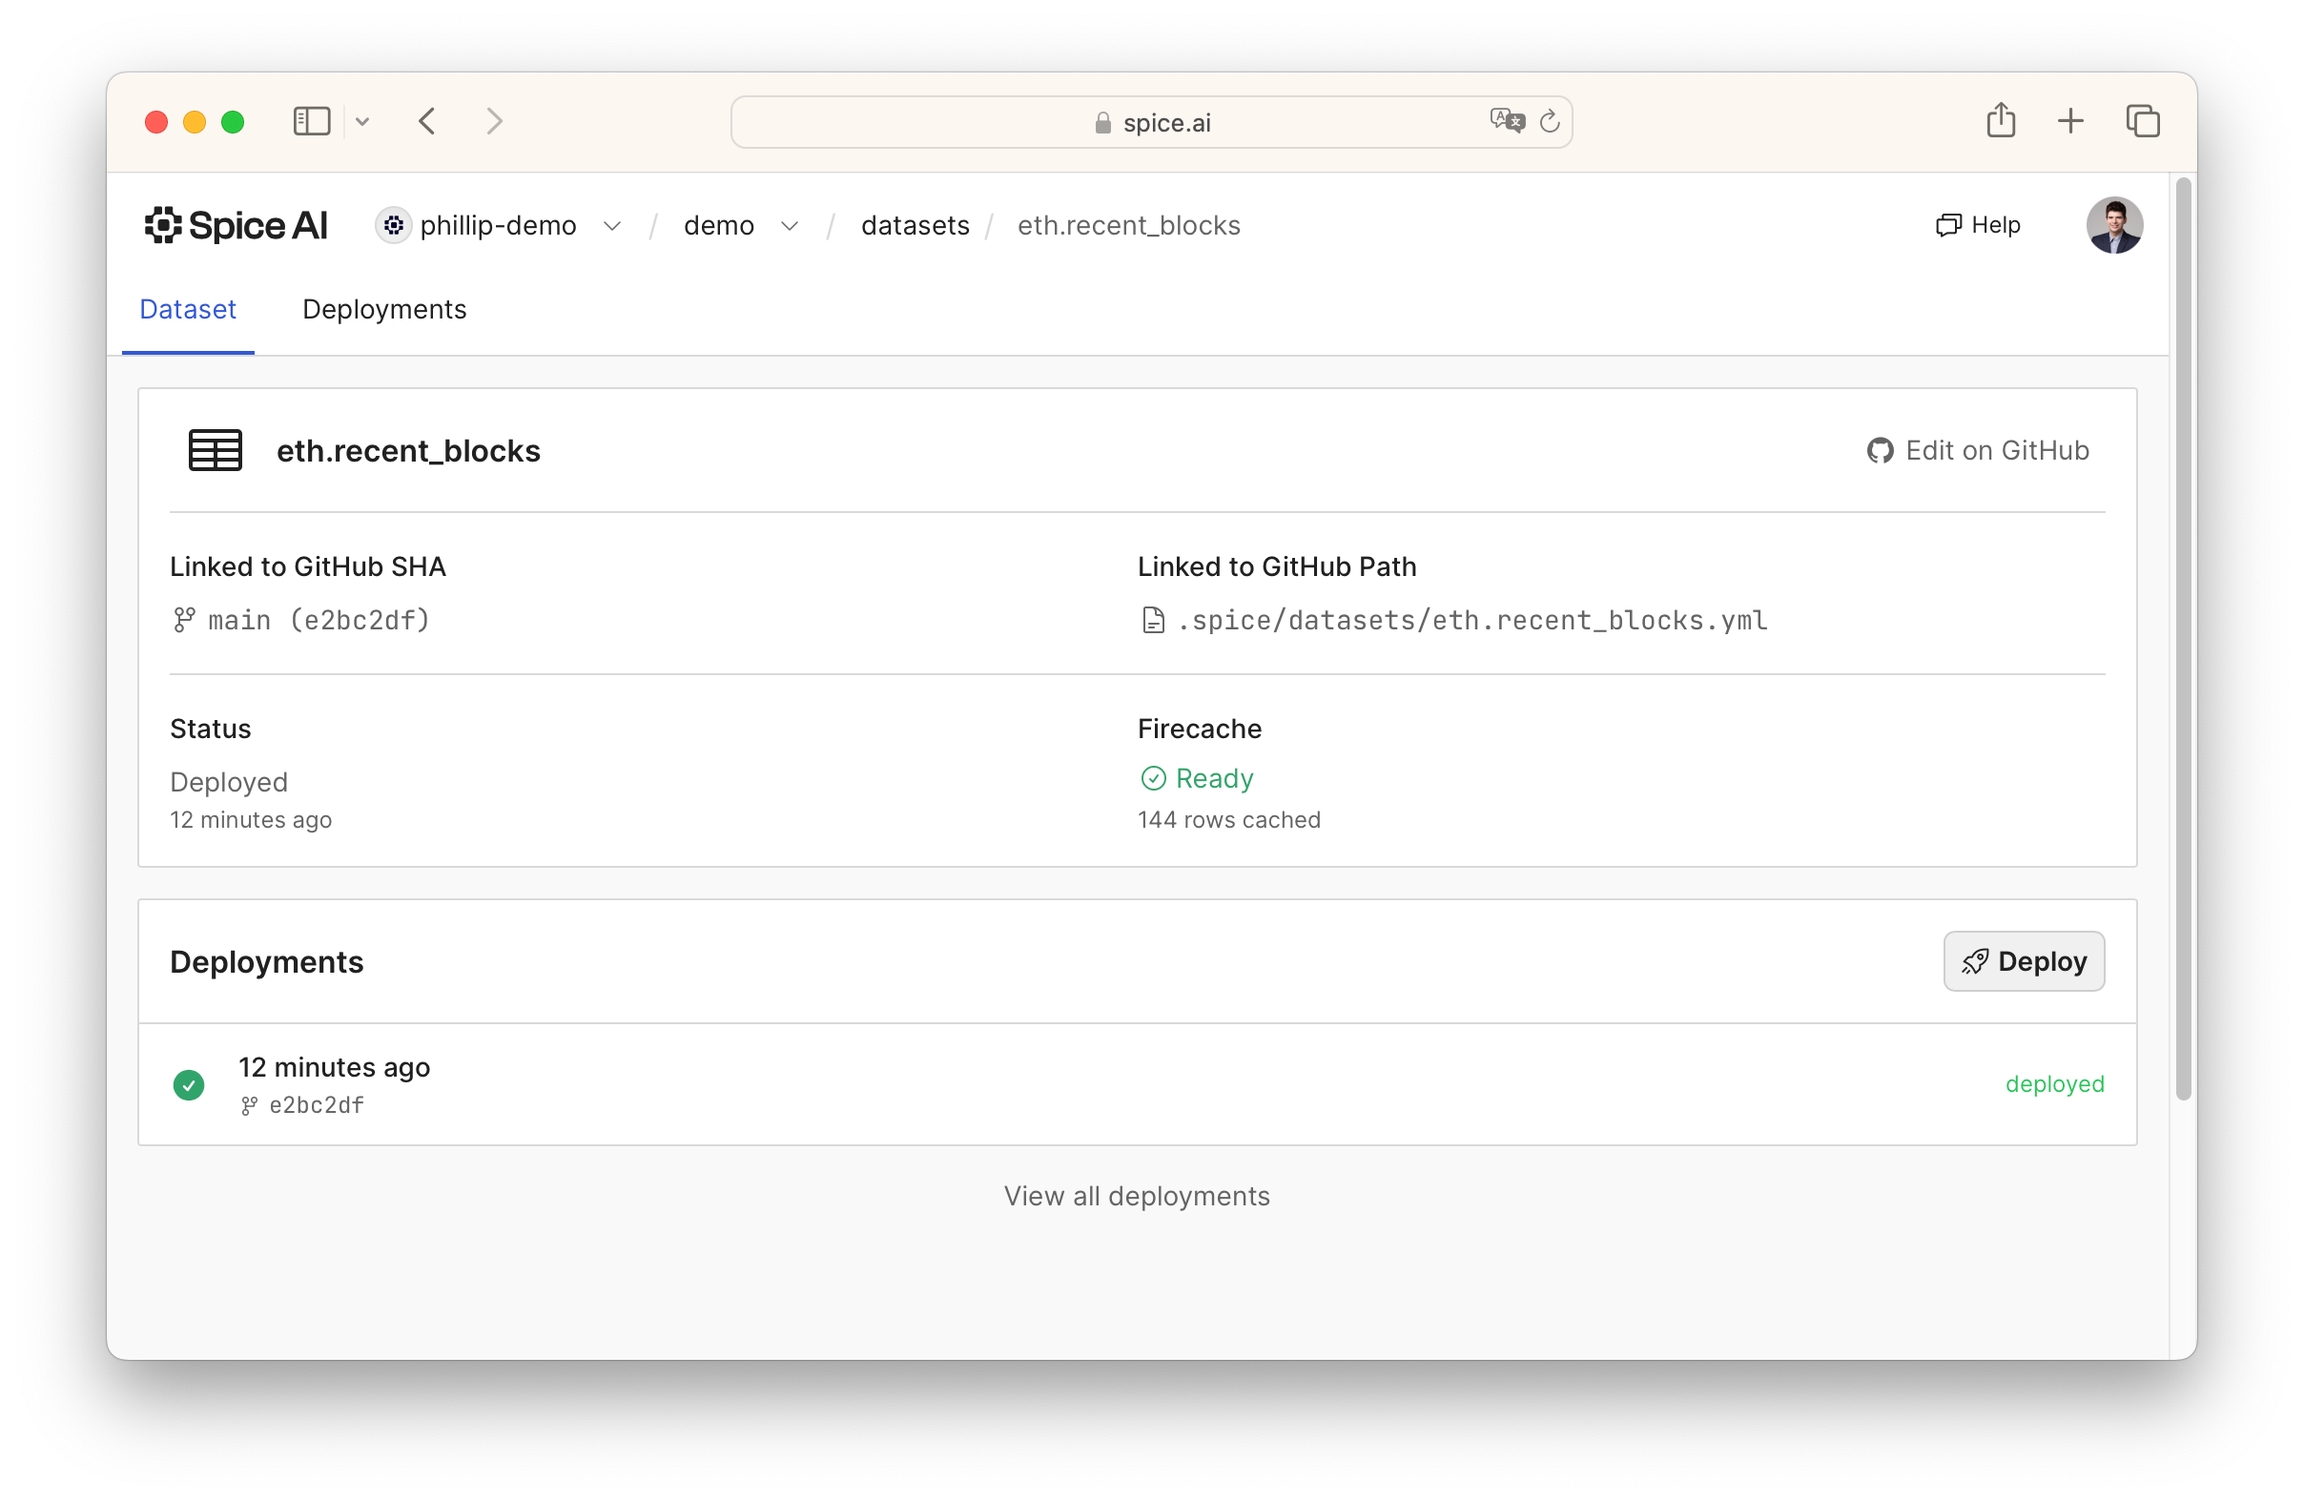Click the Safari sidebar toggle icon
This screenshot has width=2304, height=1501.
click(311, 121)
